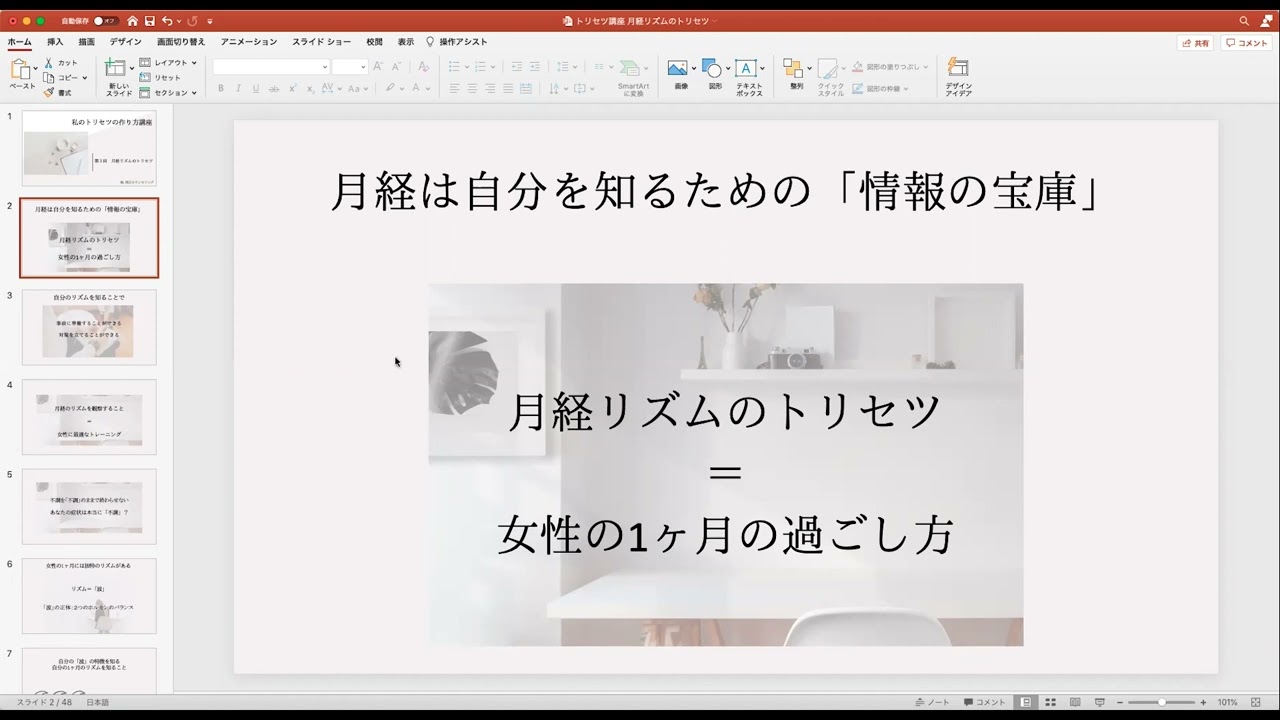Toggle Superscript formatting
The height and width of the screenshot is (720, 1280).
pos(292,88)
